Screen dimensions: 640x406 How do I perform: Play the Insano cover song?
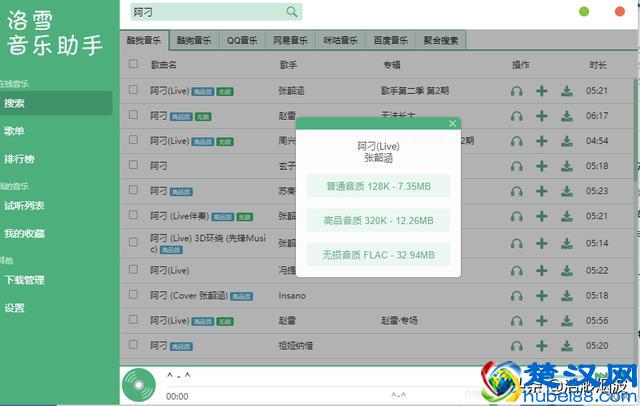click(x=517, y=296)
